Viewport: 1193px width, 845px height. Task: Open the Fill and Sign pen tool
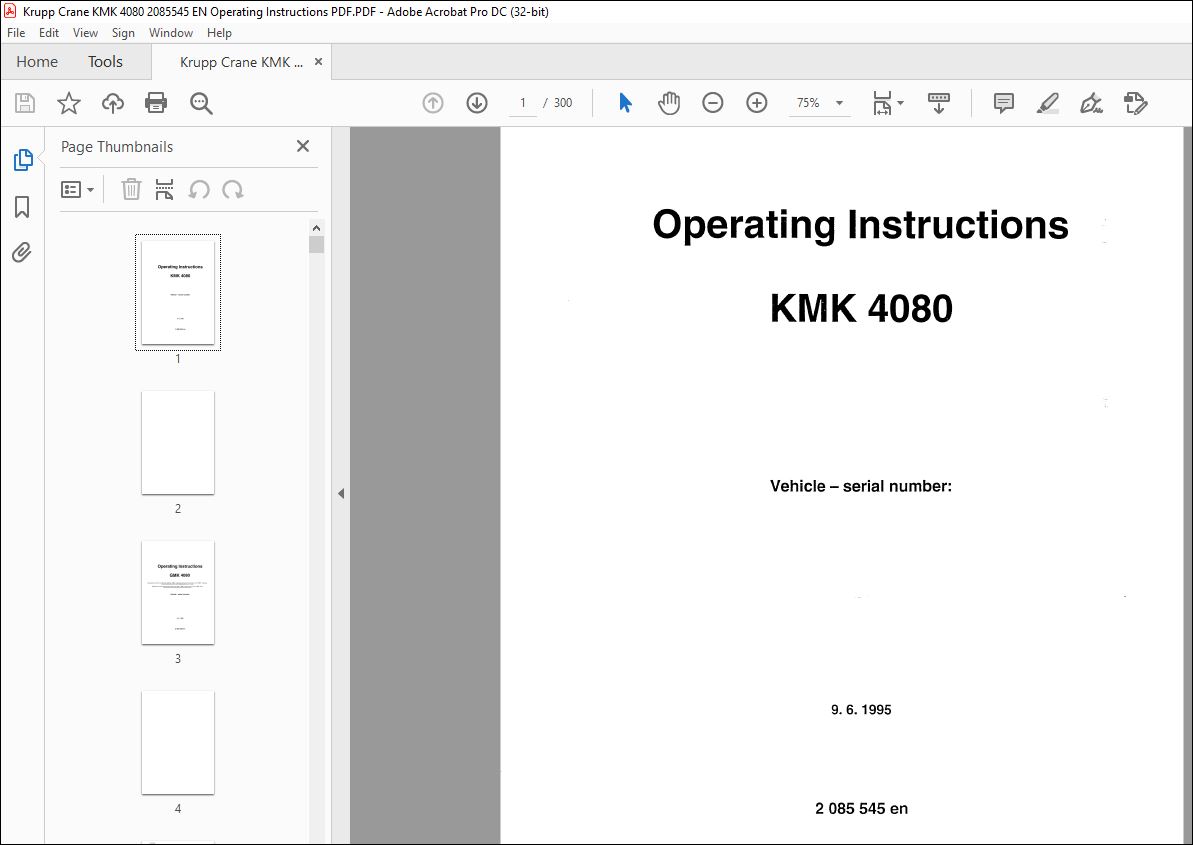(x=1092, y=103)
